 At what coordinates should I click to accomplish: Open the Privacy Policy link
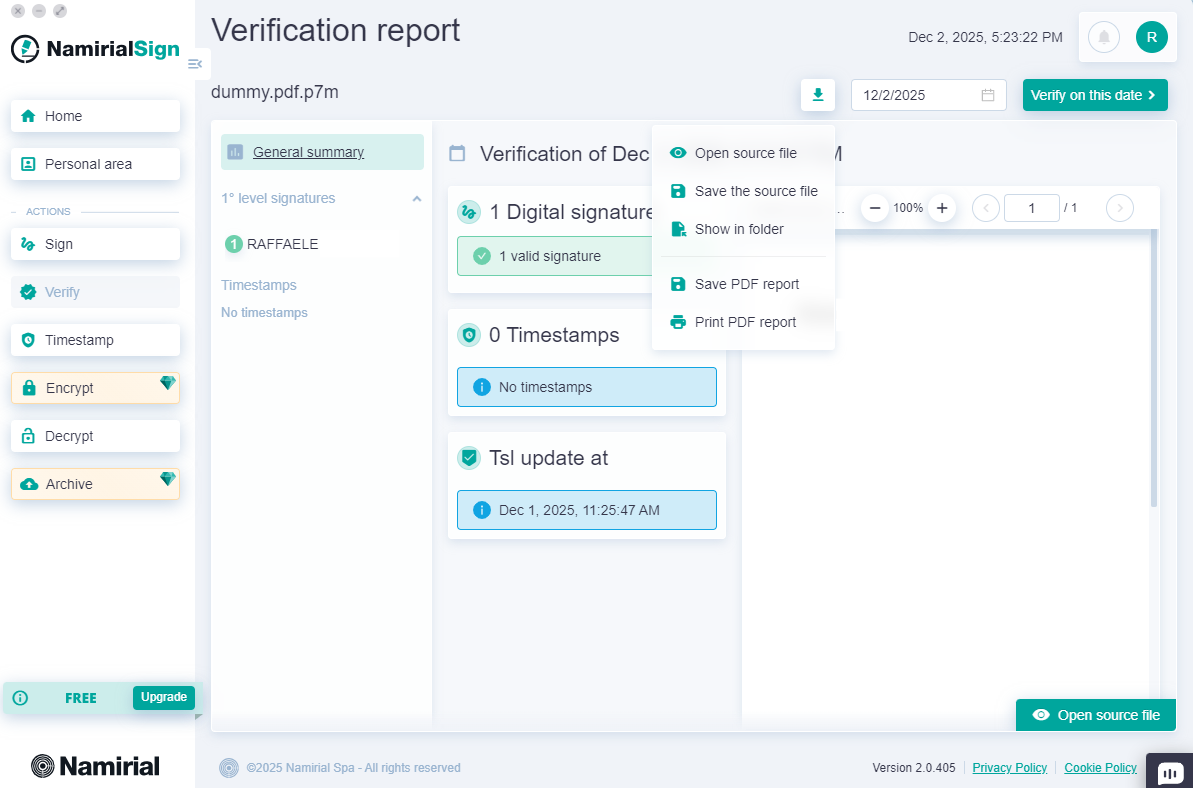1009,768
